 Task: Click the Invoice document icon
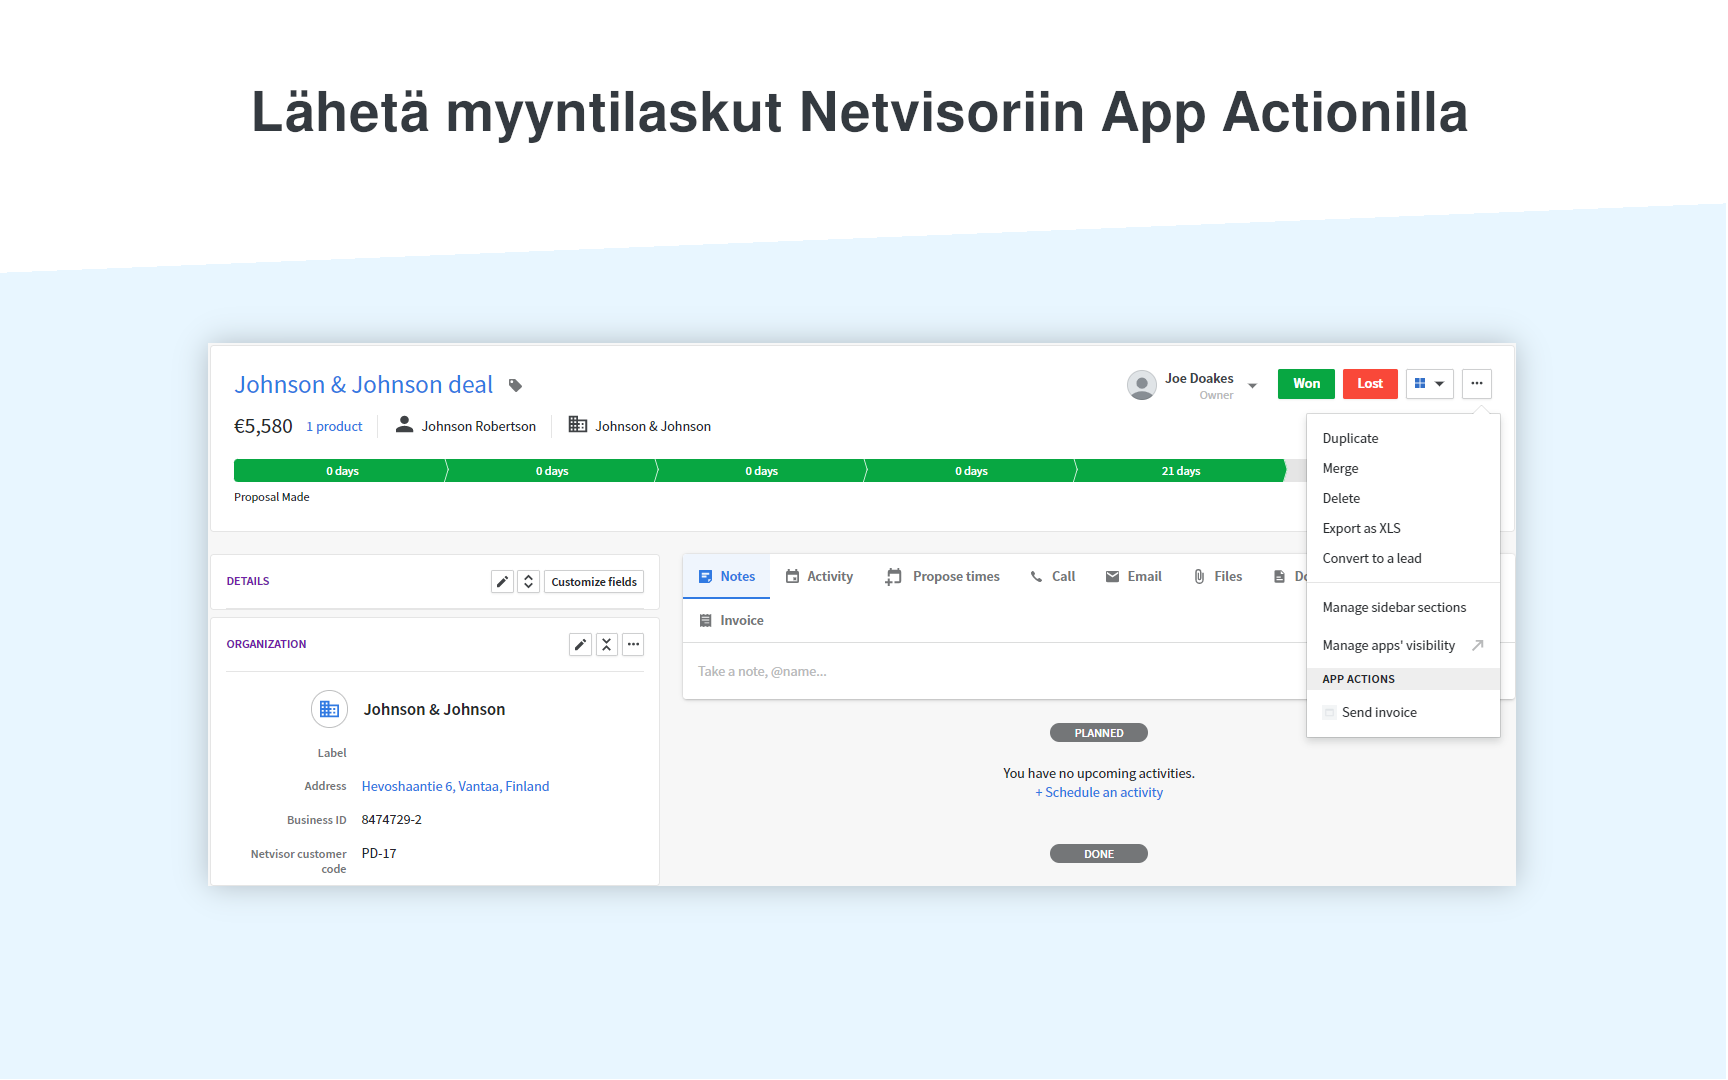pos(705,621)
